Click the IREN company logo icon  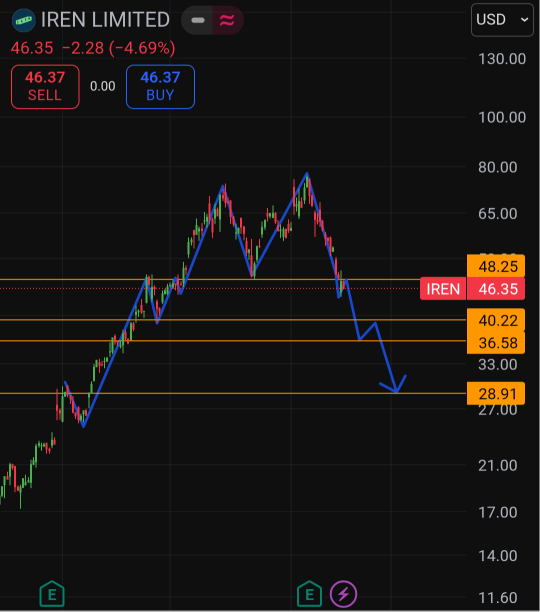(23, 20)
